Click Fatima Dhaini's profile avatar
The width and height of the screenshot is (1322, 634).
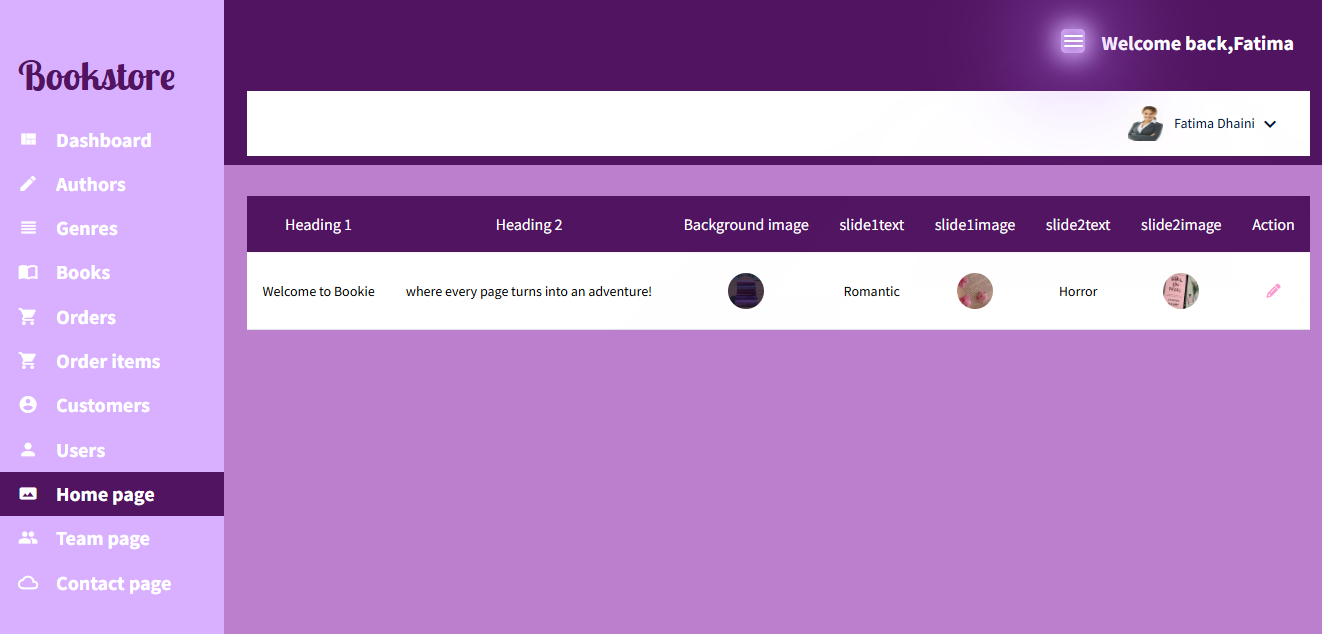(1145, 124)
